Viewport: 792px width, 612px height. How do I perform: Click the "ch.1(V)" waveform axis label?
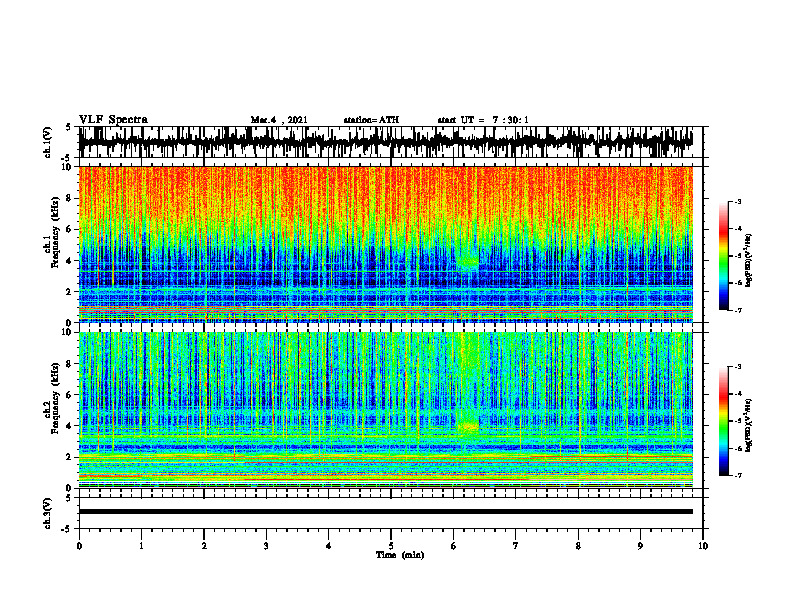tap(48, 142)
